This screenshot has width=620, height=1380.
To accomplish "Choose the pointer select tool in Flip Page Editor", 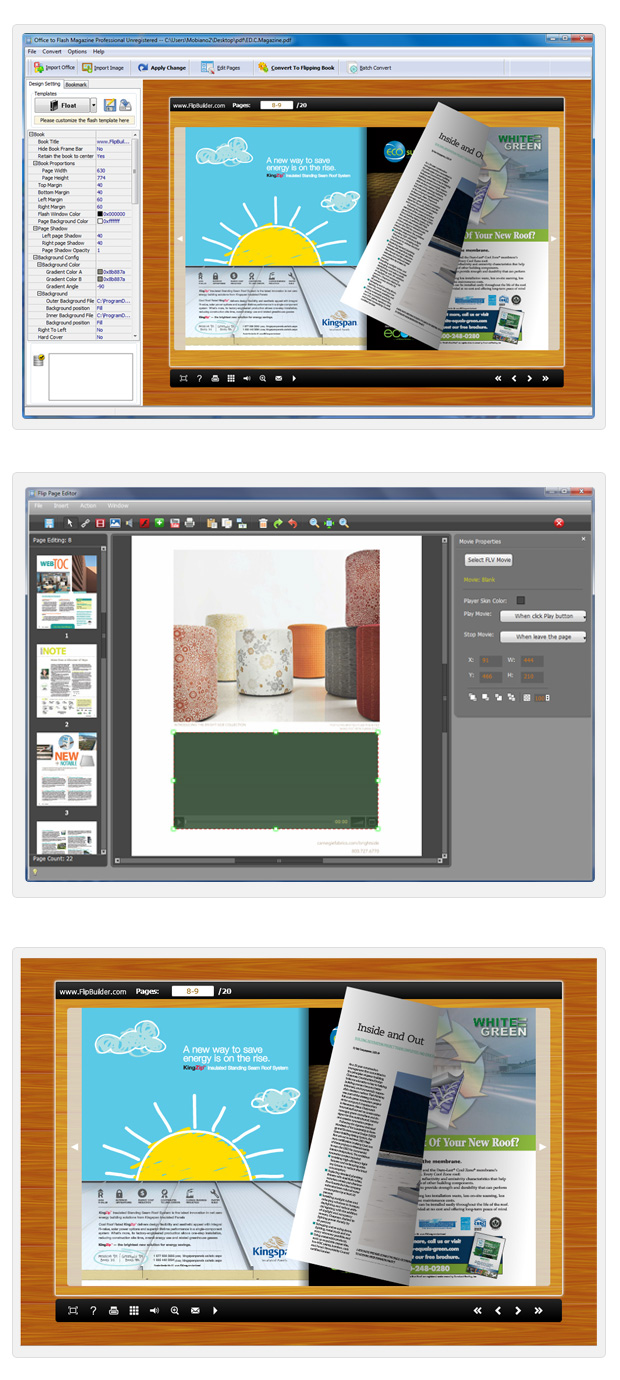I will pos(69,523).
